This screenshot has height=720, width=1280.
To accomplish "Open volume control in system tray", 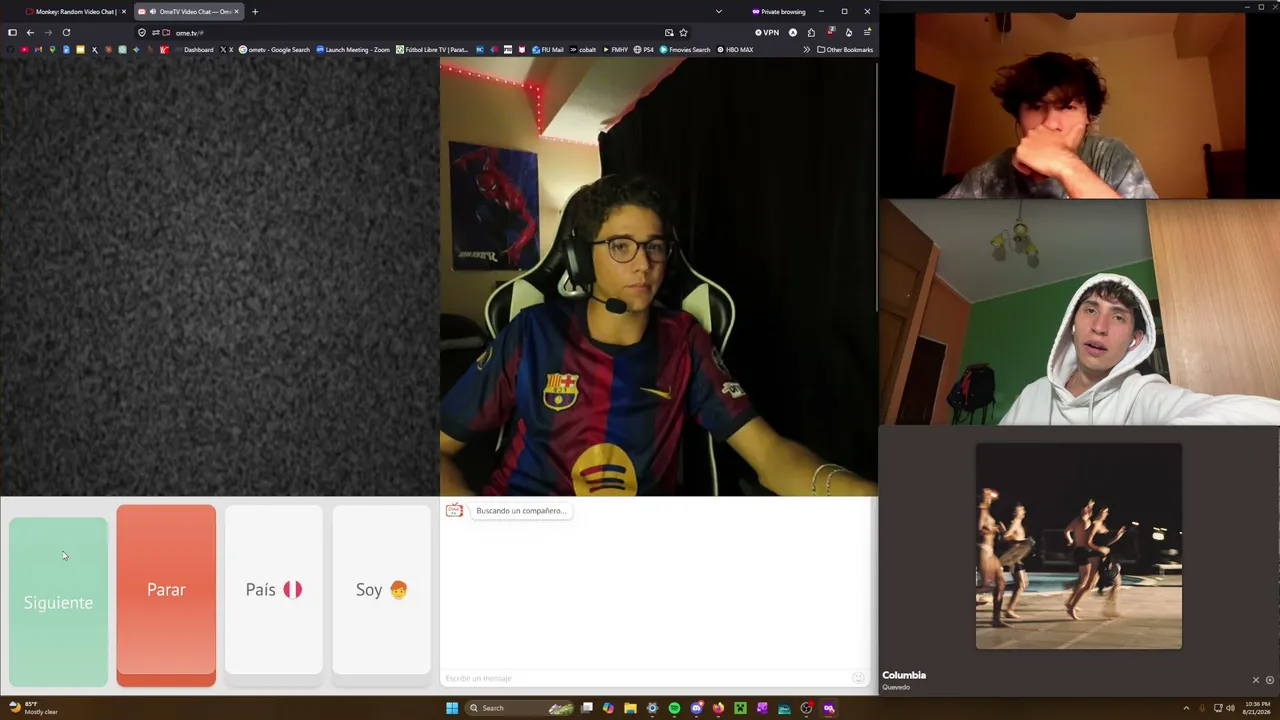I will [x=1231, y=708].
